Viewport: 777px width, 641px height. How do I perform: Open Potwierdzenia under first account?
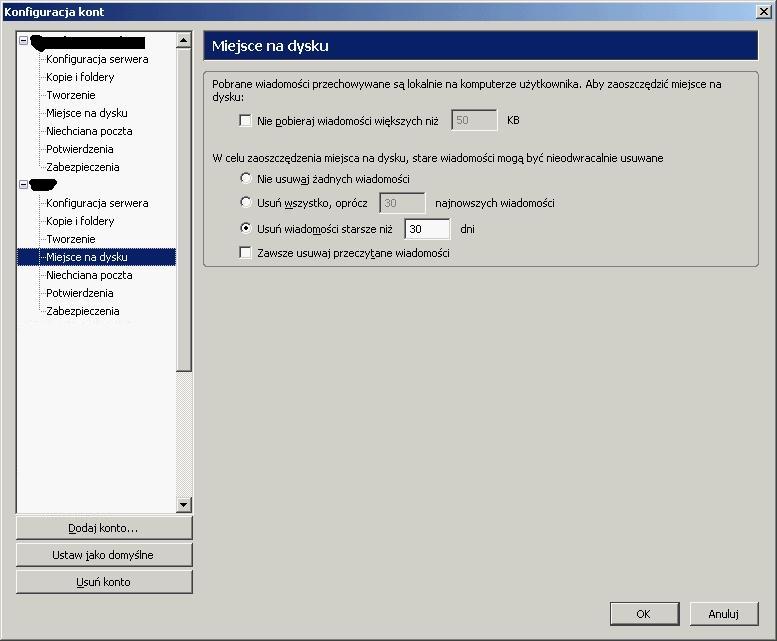(x=80, y=149)
